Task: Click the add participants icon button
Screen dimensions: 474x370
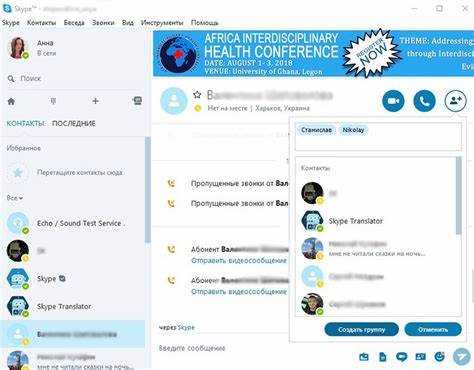Action: (455, 101)
